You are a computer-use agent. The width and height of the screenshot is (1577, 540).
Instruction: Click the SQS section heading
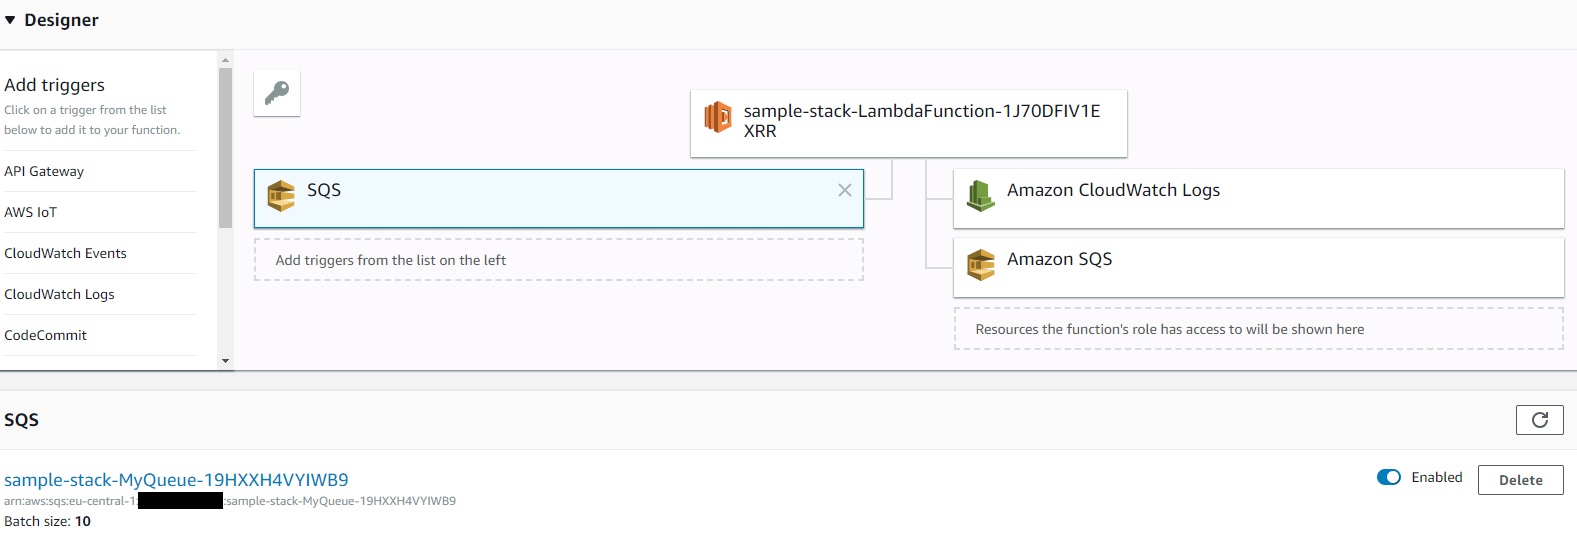[x=21, y=420]
